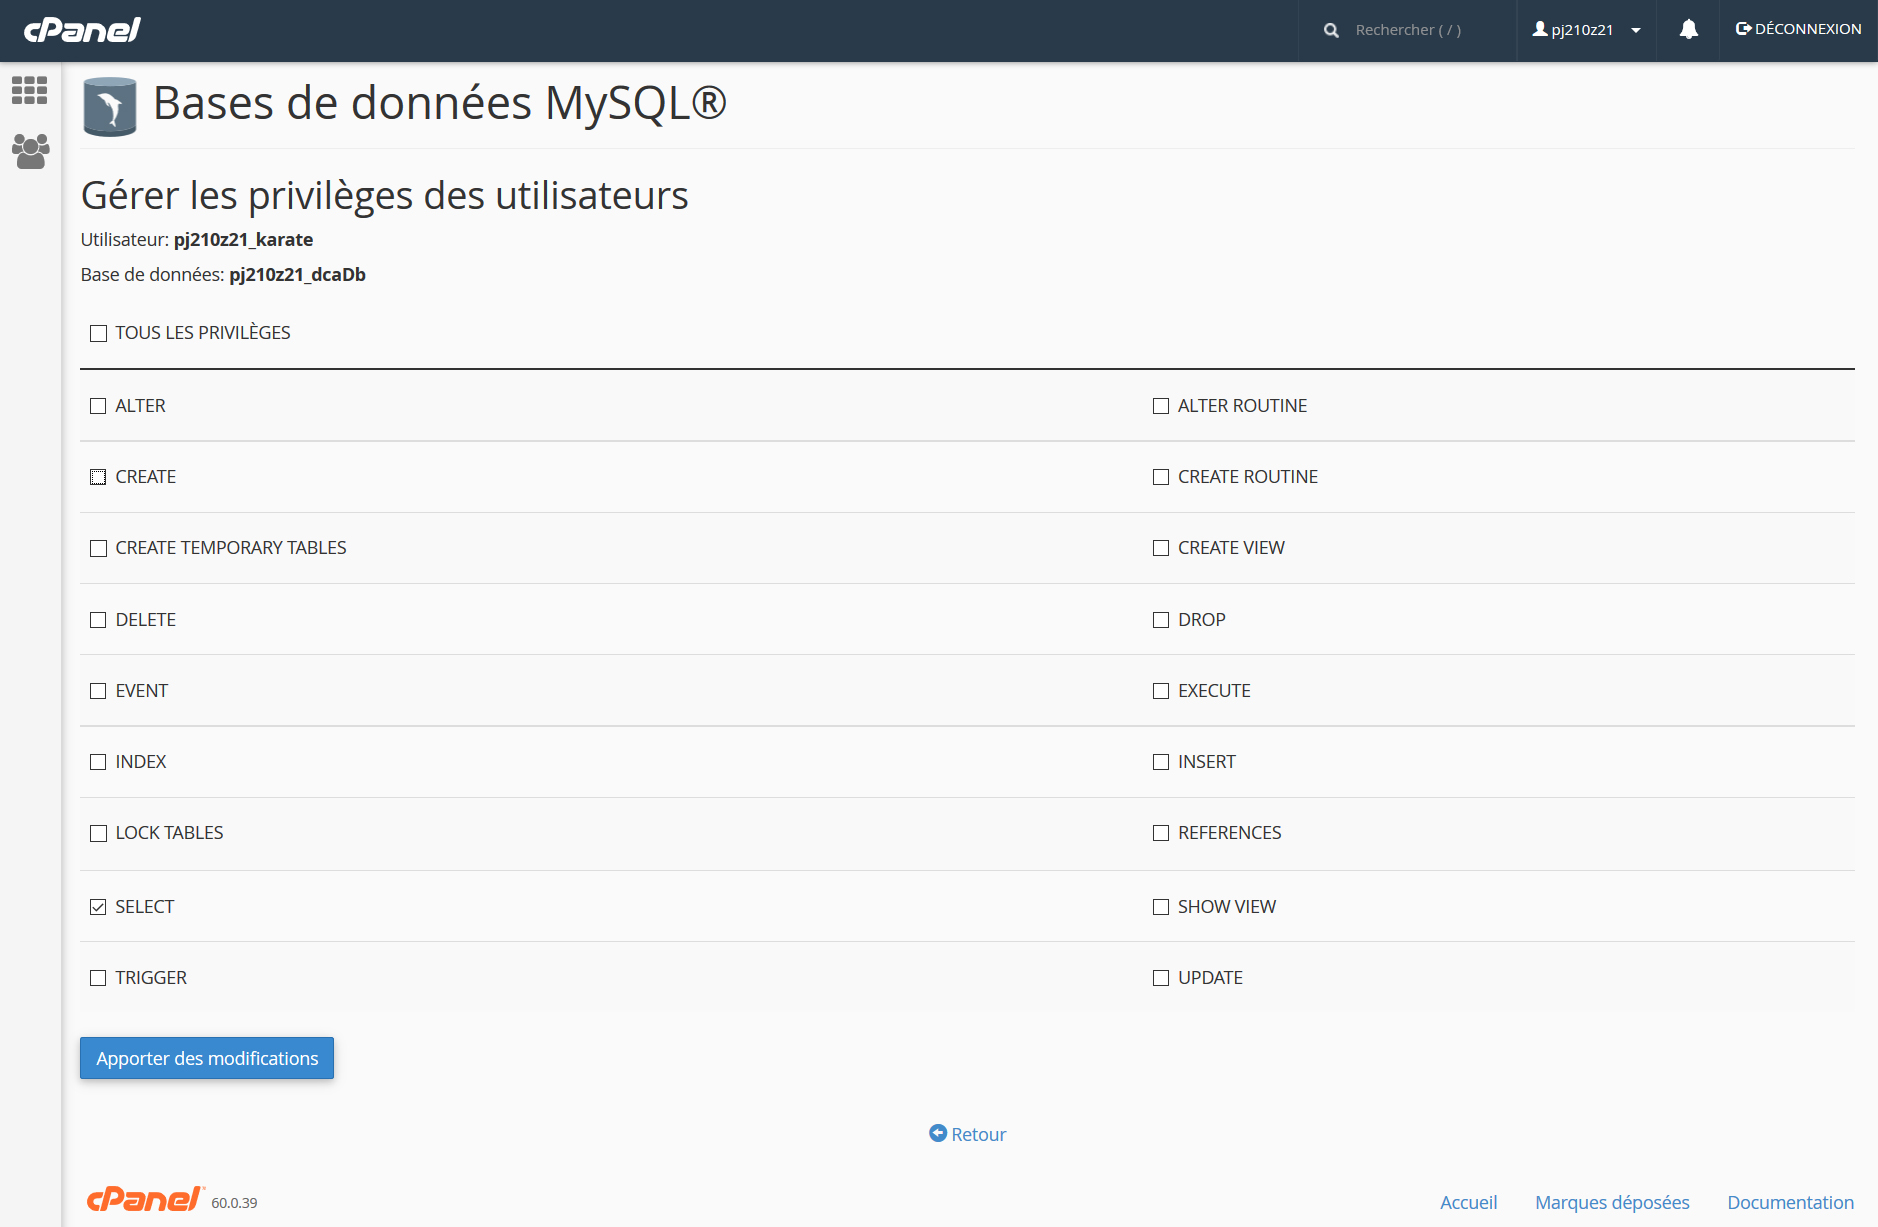This screenshot has height=1227, width=1878.
Task: Click the notifications bell icon
Action: pos(1688,30)
